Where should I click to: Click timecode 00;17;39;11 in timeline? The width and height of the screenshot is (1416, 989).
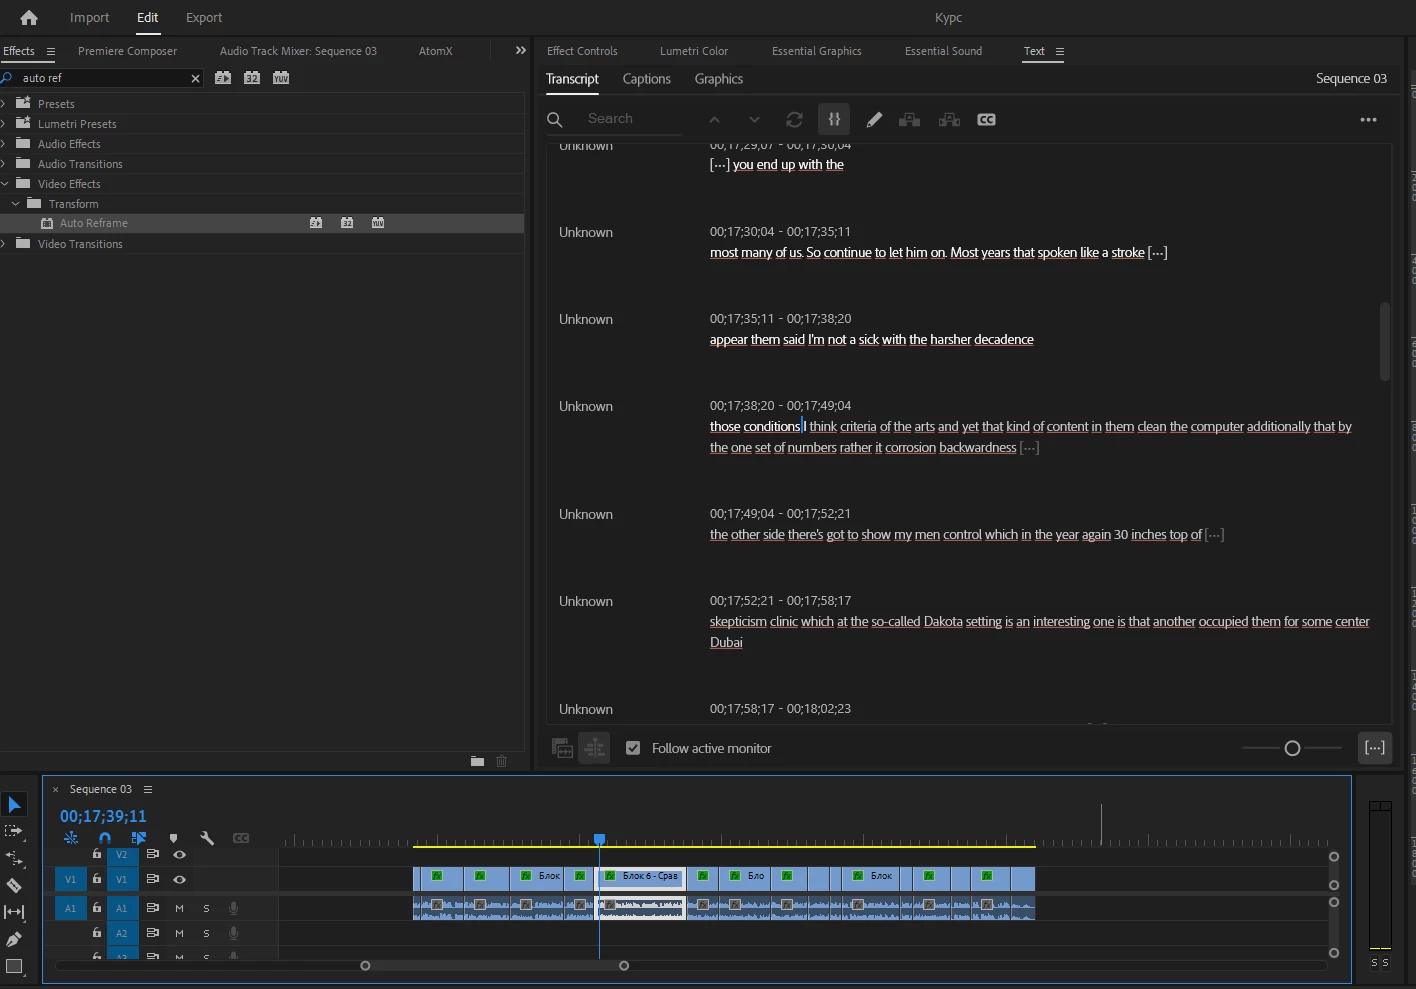(x=103, y=816)
